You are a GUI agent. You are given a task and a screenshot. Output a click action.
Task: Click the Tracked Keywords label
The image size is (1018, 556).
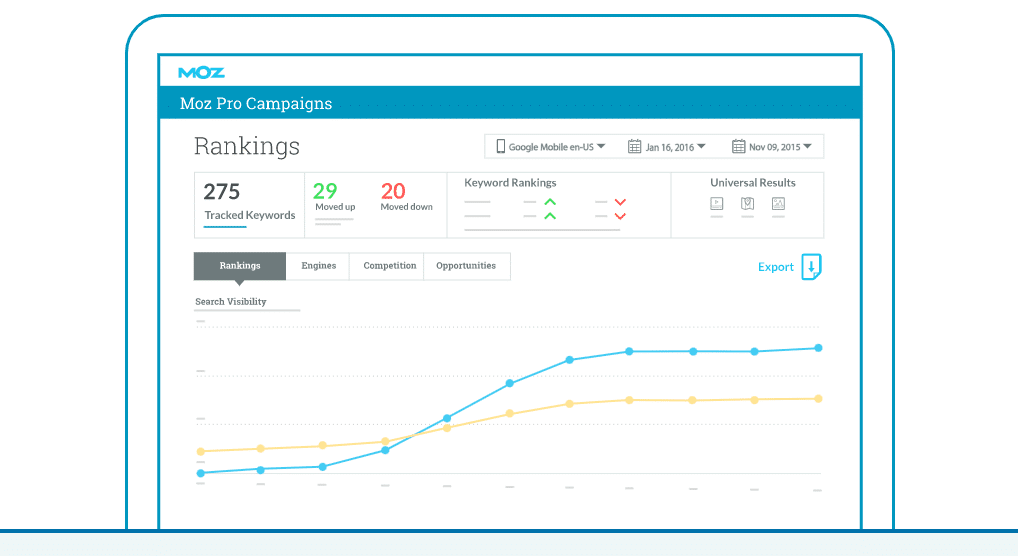coord(250,215)
